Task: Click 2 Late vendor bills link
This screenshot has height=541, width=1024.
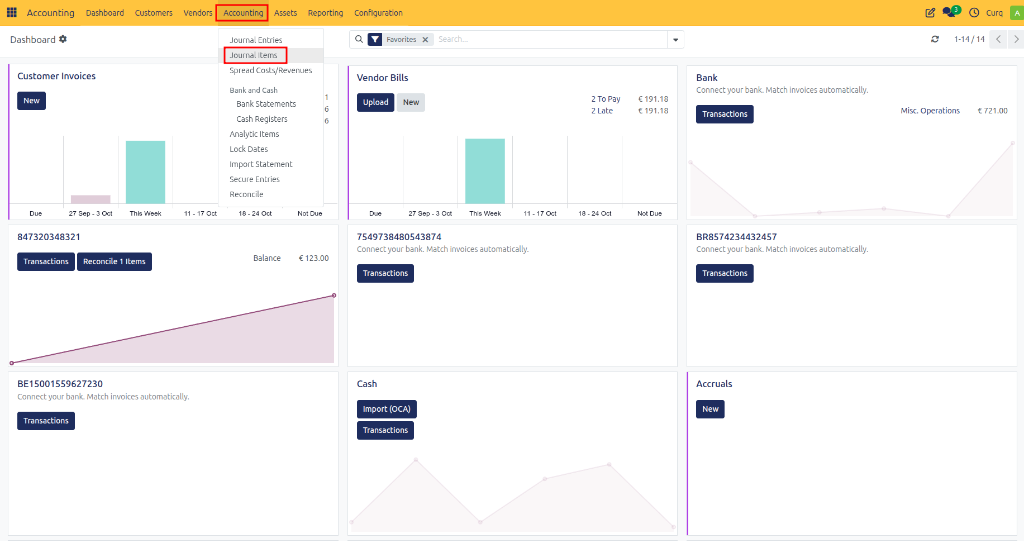Action: coord(601,110)
